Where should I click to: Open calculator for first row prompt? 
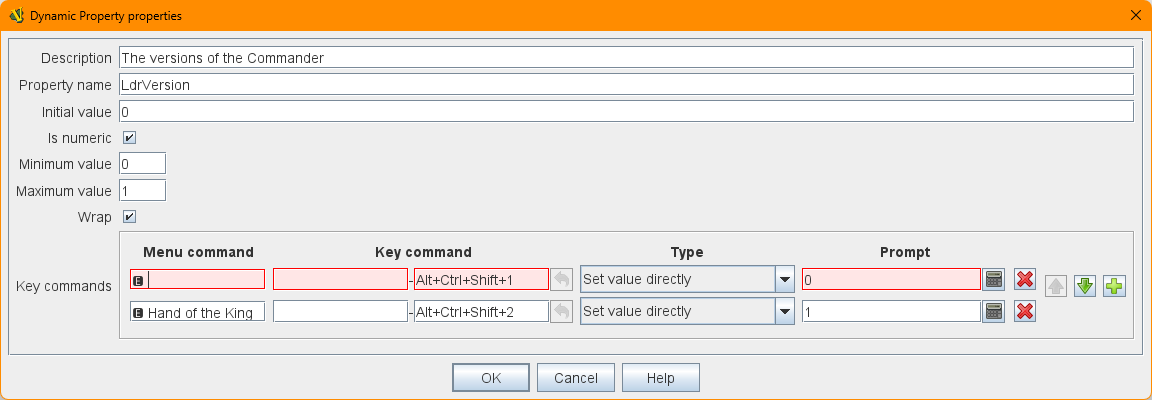(994, 280)
